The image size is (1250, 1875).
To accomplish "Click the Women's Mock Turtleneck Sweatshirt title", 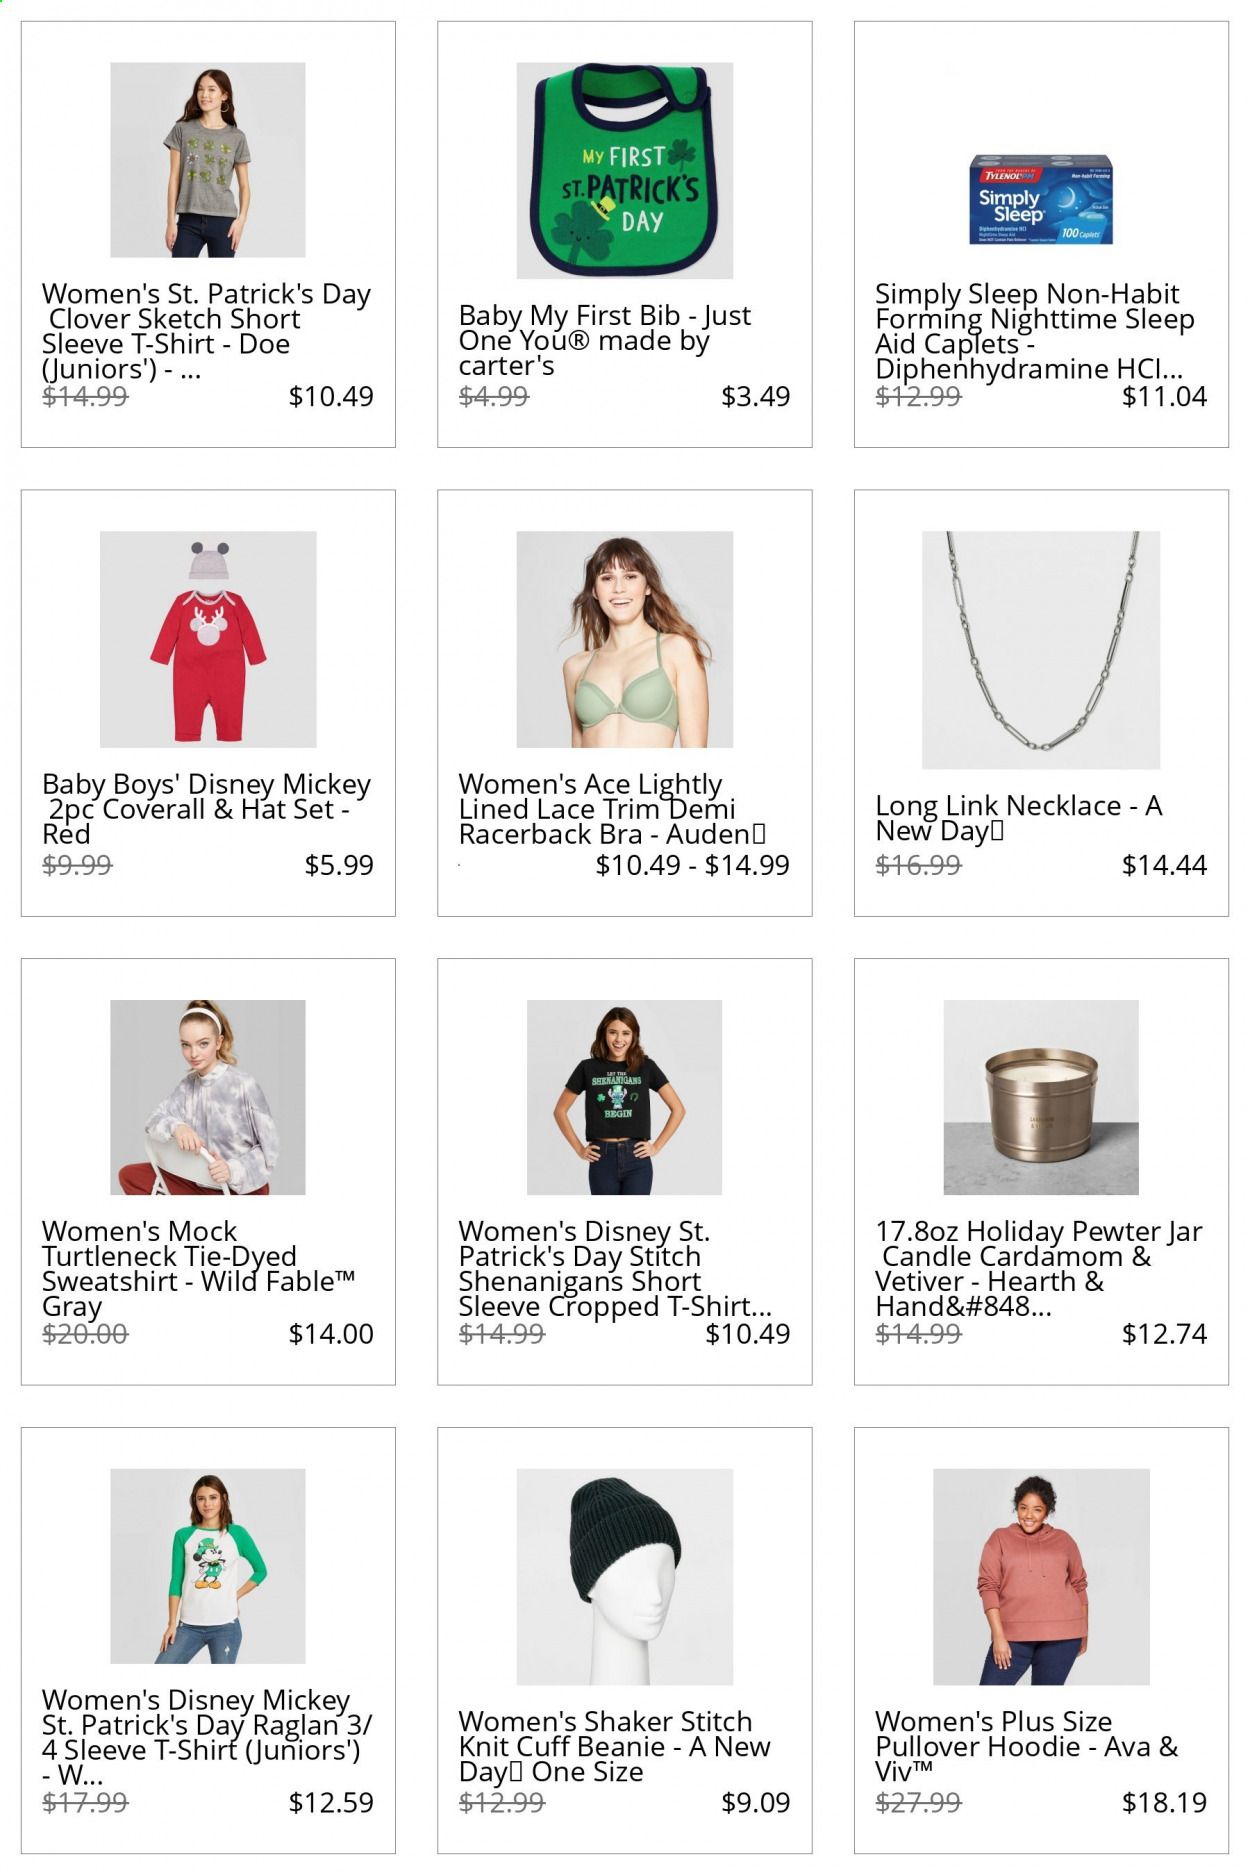I will point(199,1268).
